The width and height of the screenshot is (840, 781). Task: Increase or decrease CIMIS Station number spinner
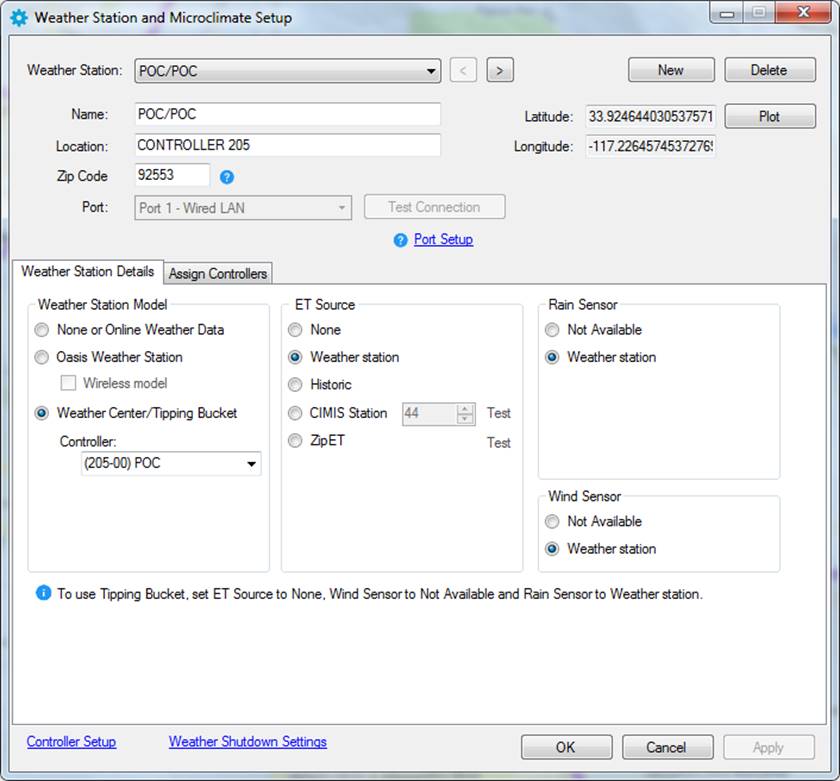pos(465,414)
